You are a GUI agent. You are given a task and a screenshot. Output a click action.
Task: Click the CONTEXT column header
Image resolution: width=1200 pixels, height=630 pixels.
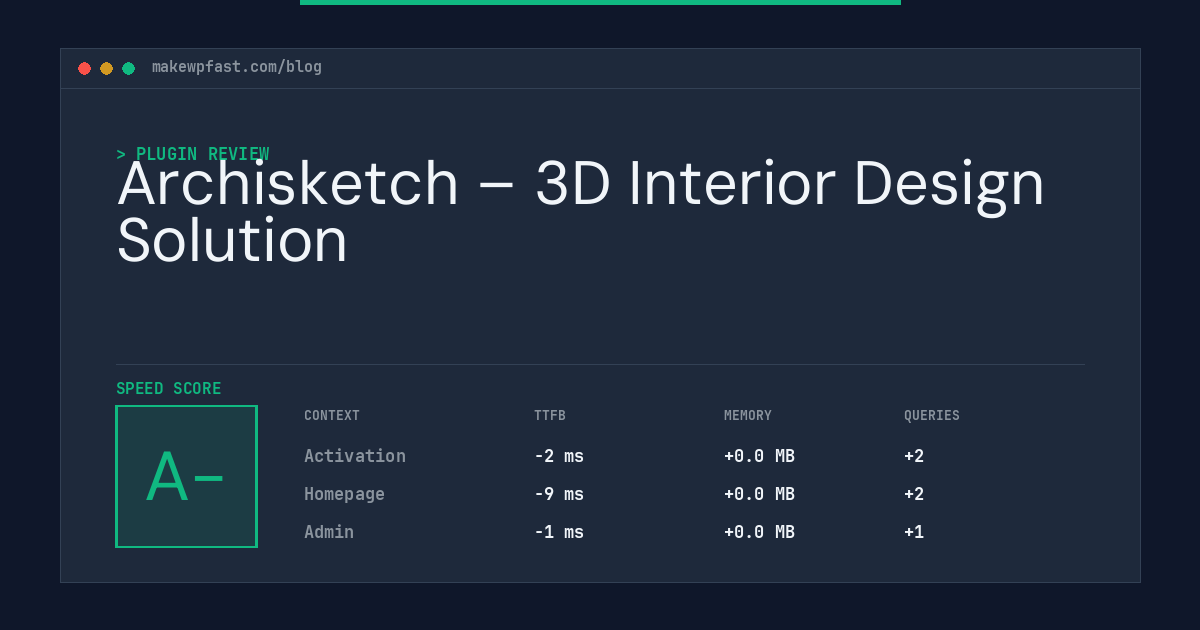[x=332, y=416]
